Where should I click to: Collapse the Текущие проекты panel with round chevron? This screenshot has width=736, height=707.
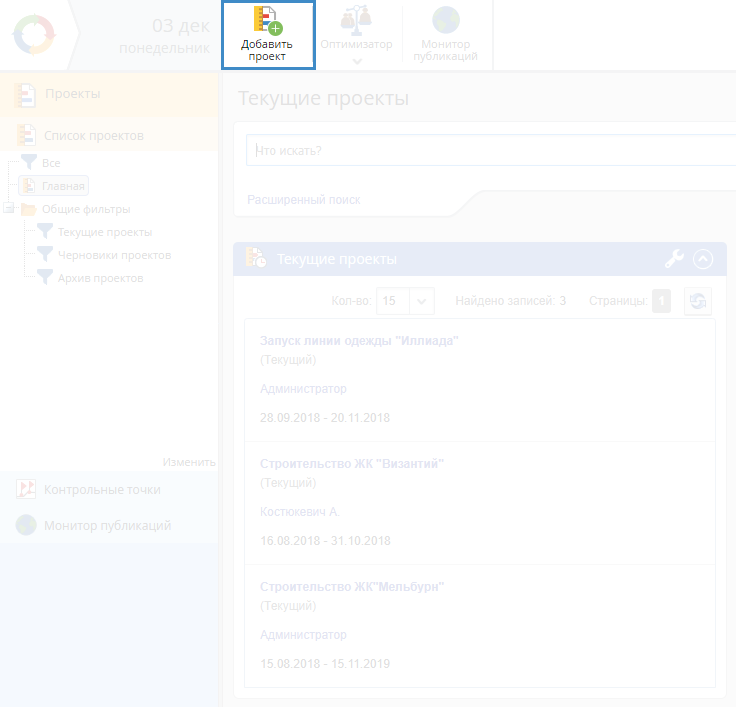703,259
